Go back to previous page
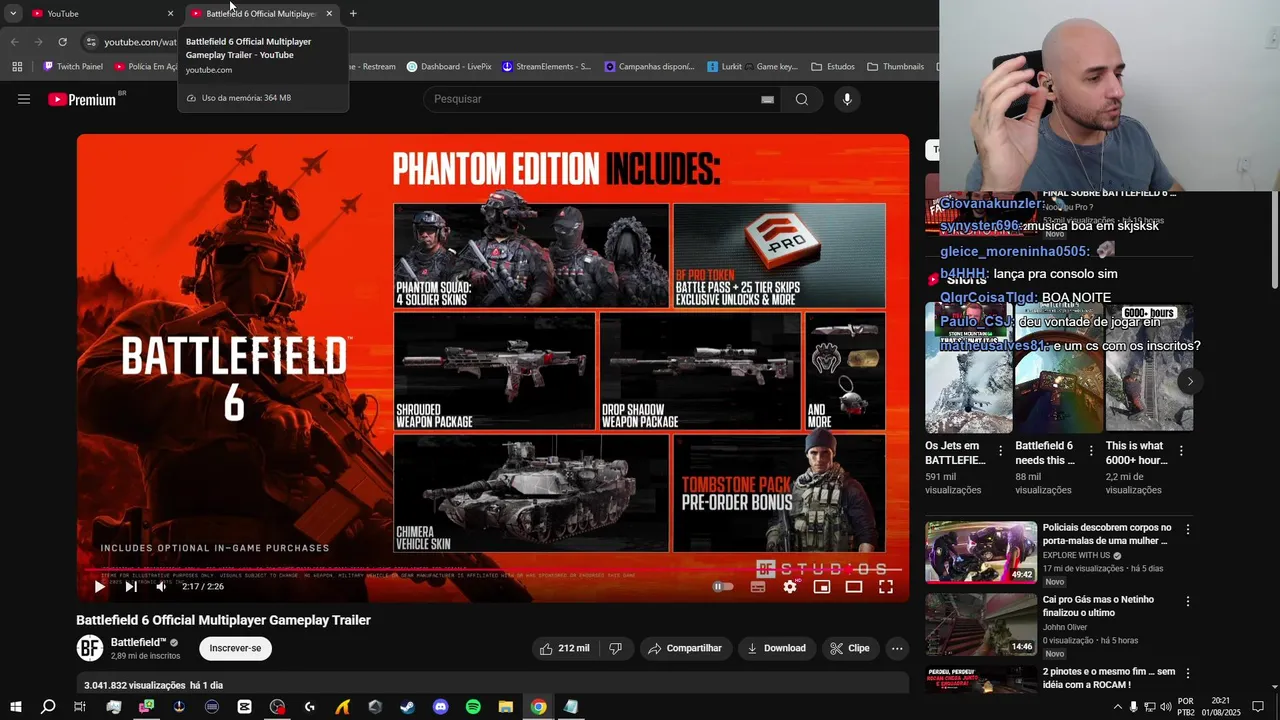This screenshot has height=720, width=1280. pos(14,42)
